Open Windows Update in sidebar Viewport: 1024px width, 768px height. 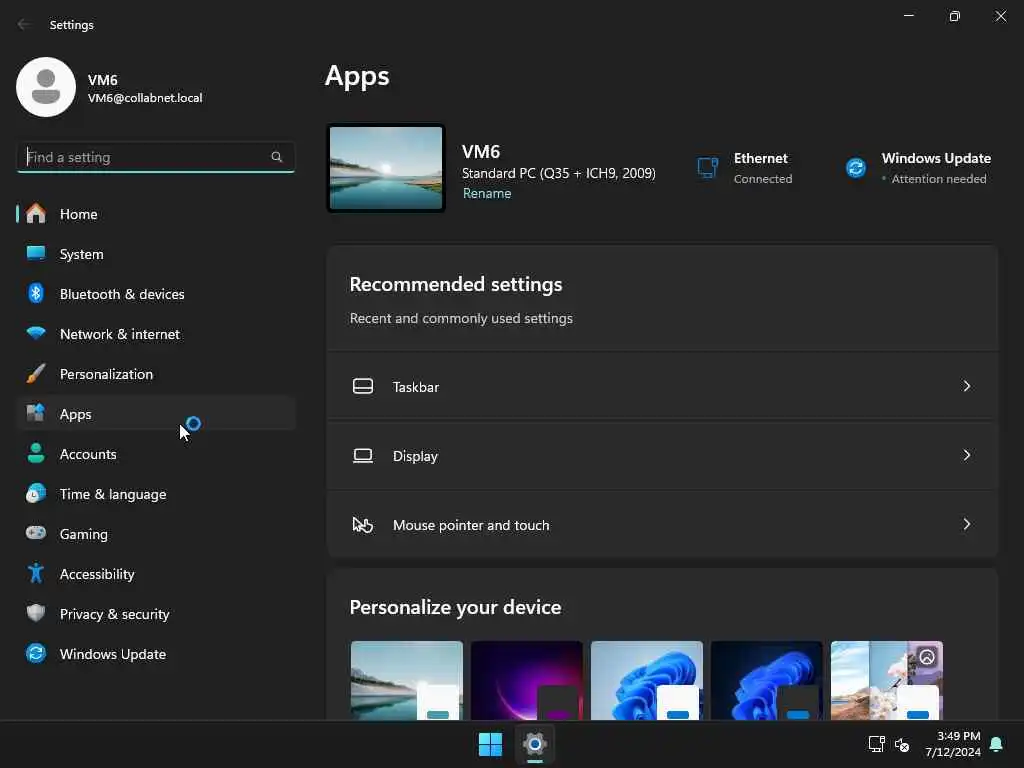156,653
